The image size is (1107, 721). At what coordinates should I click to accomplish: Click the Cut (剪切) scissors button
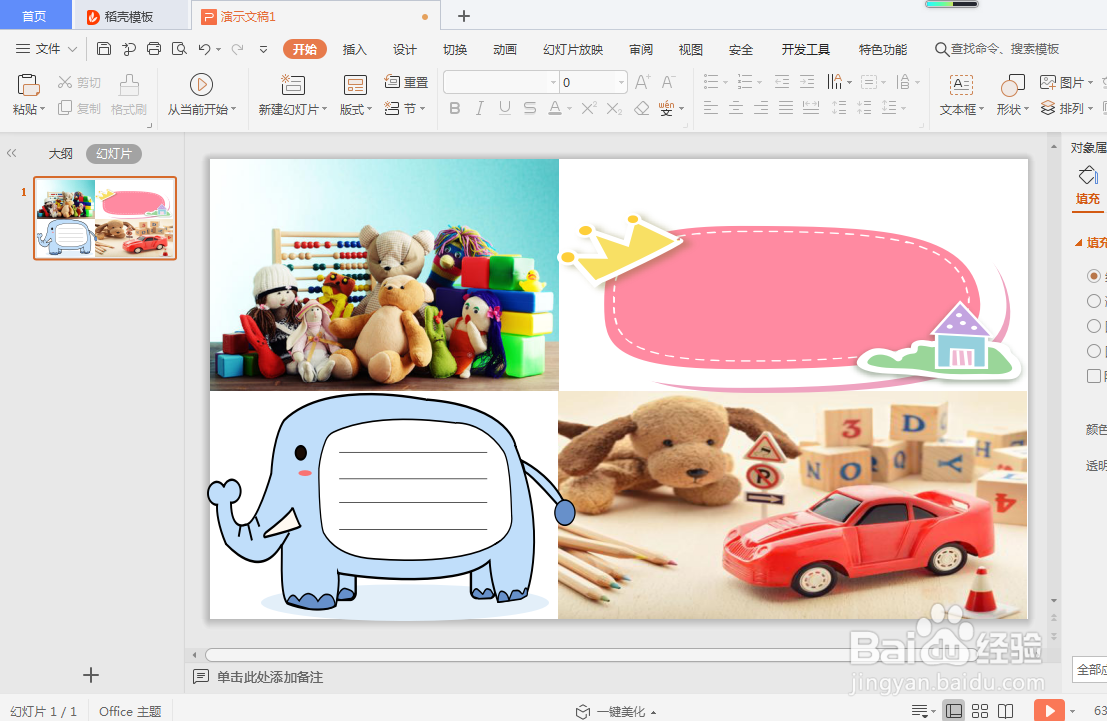tap(79, 83)
